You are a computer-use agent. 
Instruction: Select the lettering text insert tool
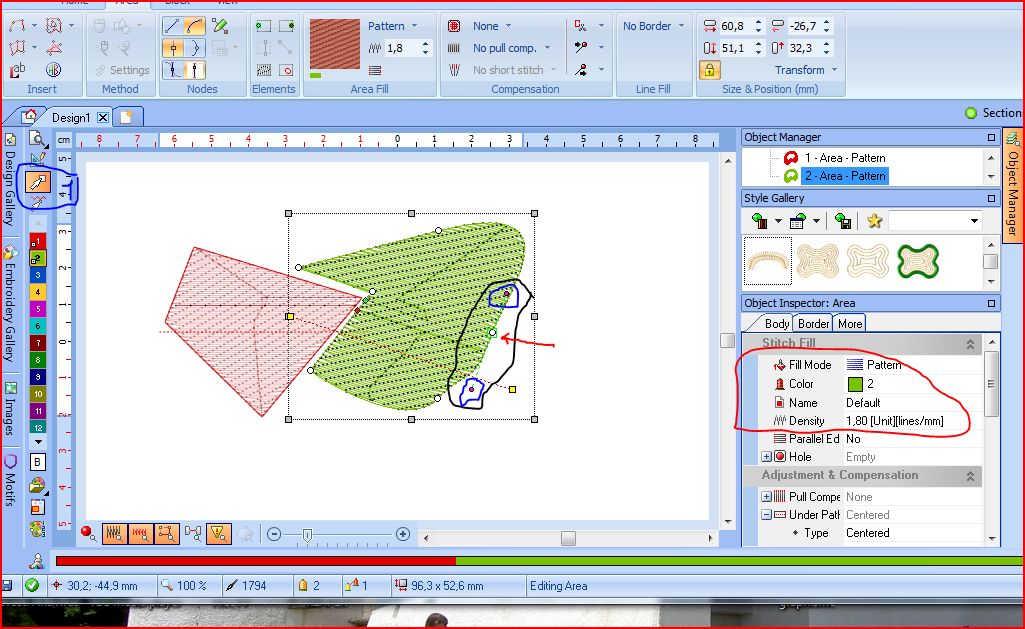[18, 70]
